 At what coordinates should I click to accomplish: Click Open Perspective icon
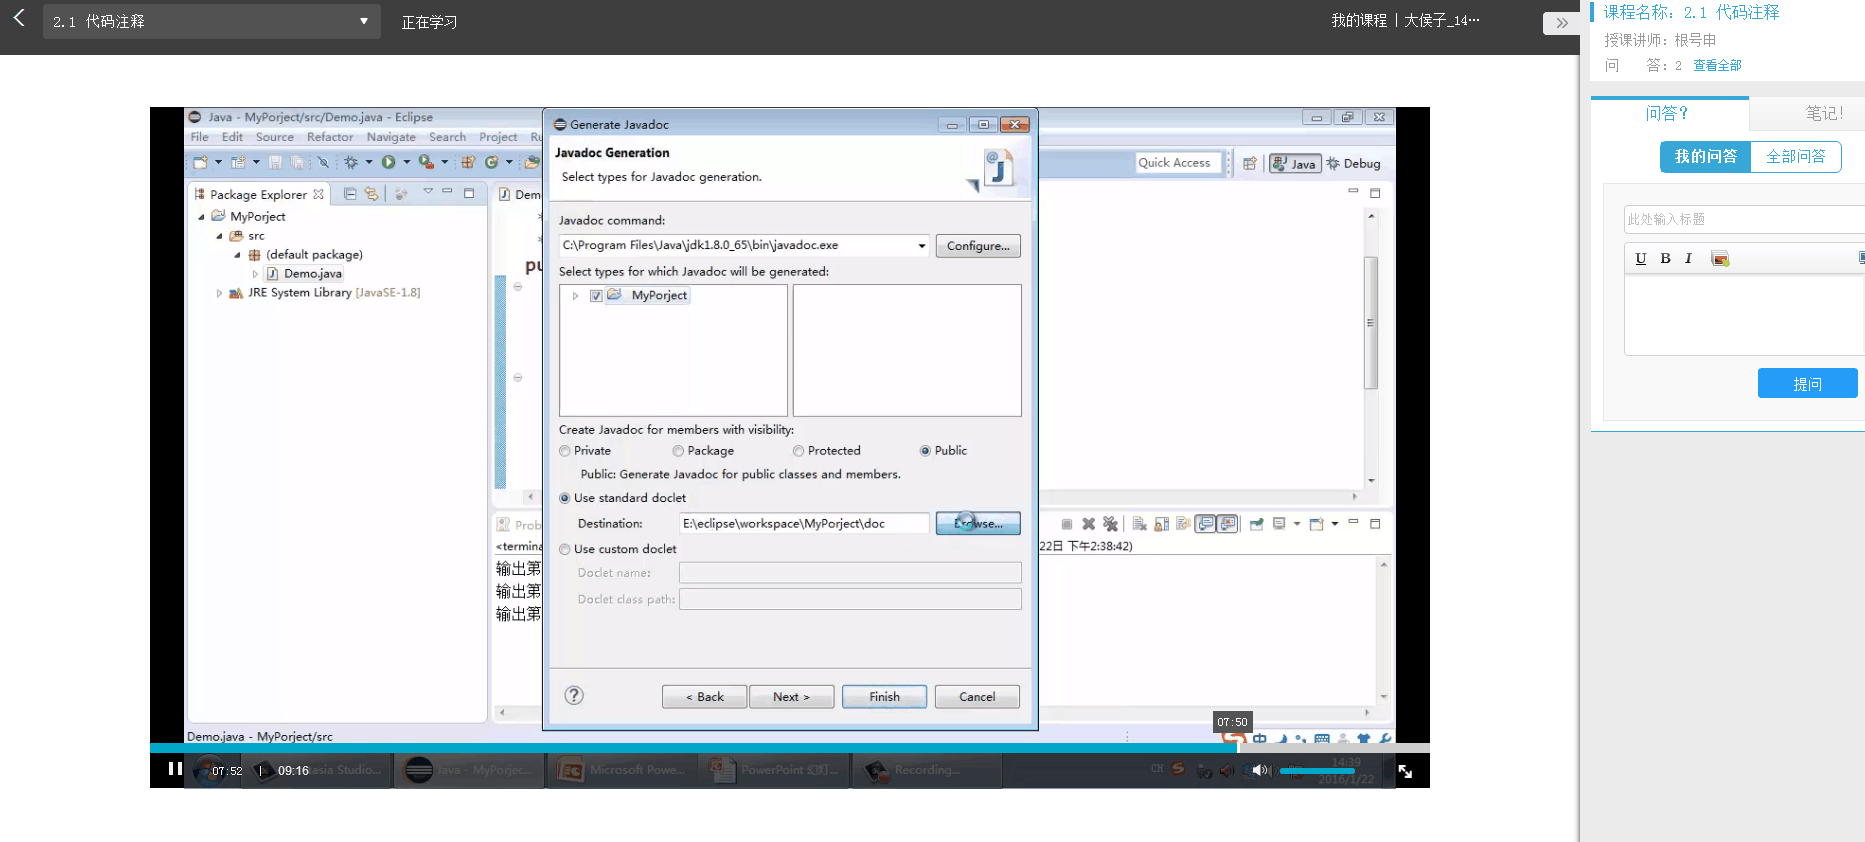tap(1249, 163)
